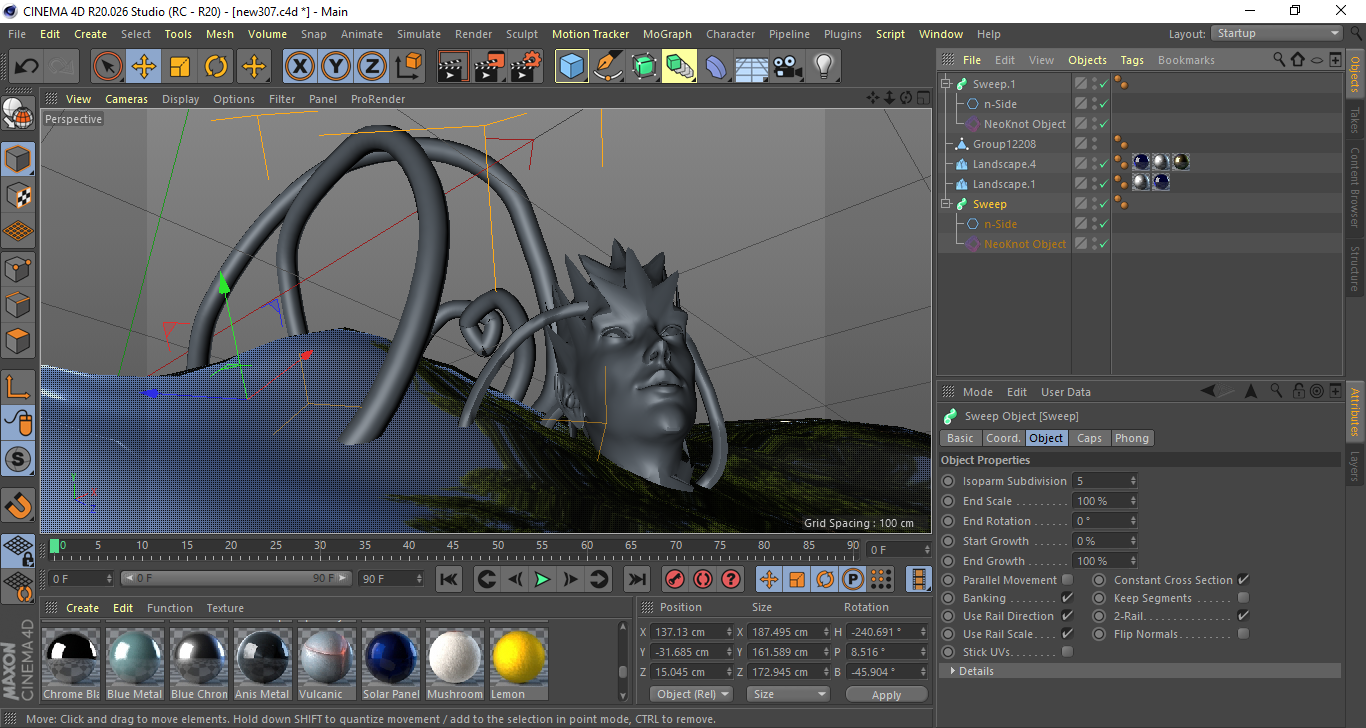Toggle Use Rail Scale checkbox
The height and width of the screenshot is (728, 1366).
click(x=1067, y=634)
